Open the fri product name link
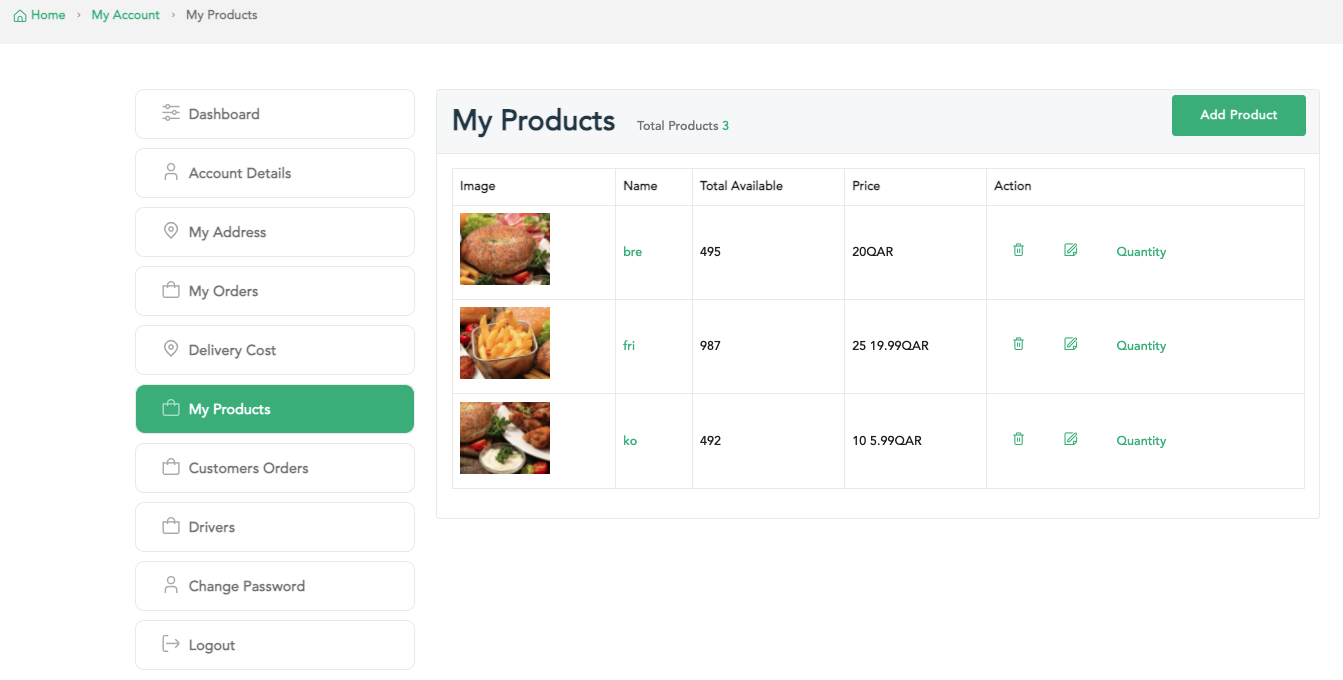1343x680 pixels. pyautogui.click(x=629, y=346)
